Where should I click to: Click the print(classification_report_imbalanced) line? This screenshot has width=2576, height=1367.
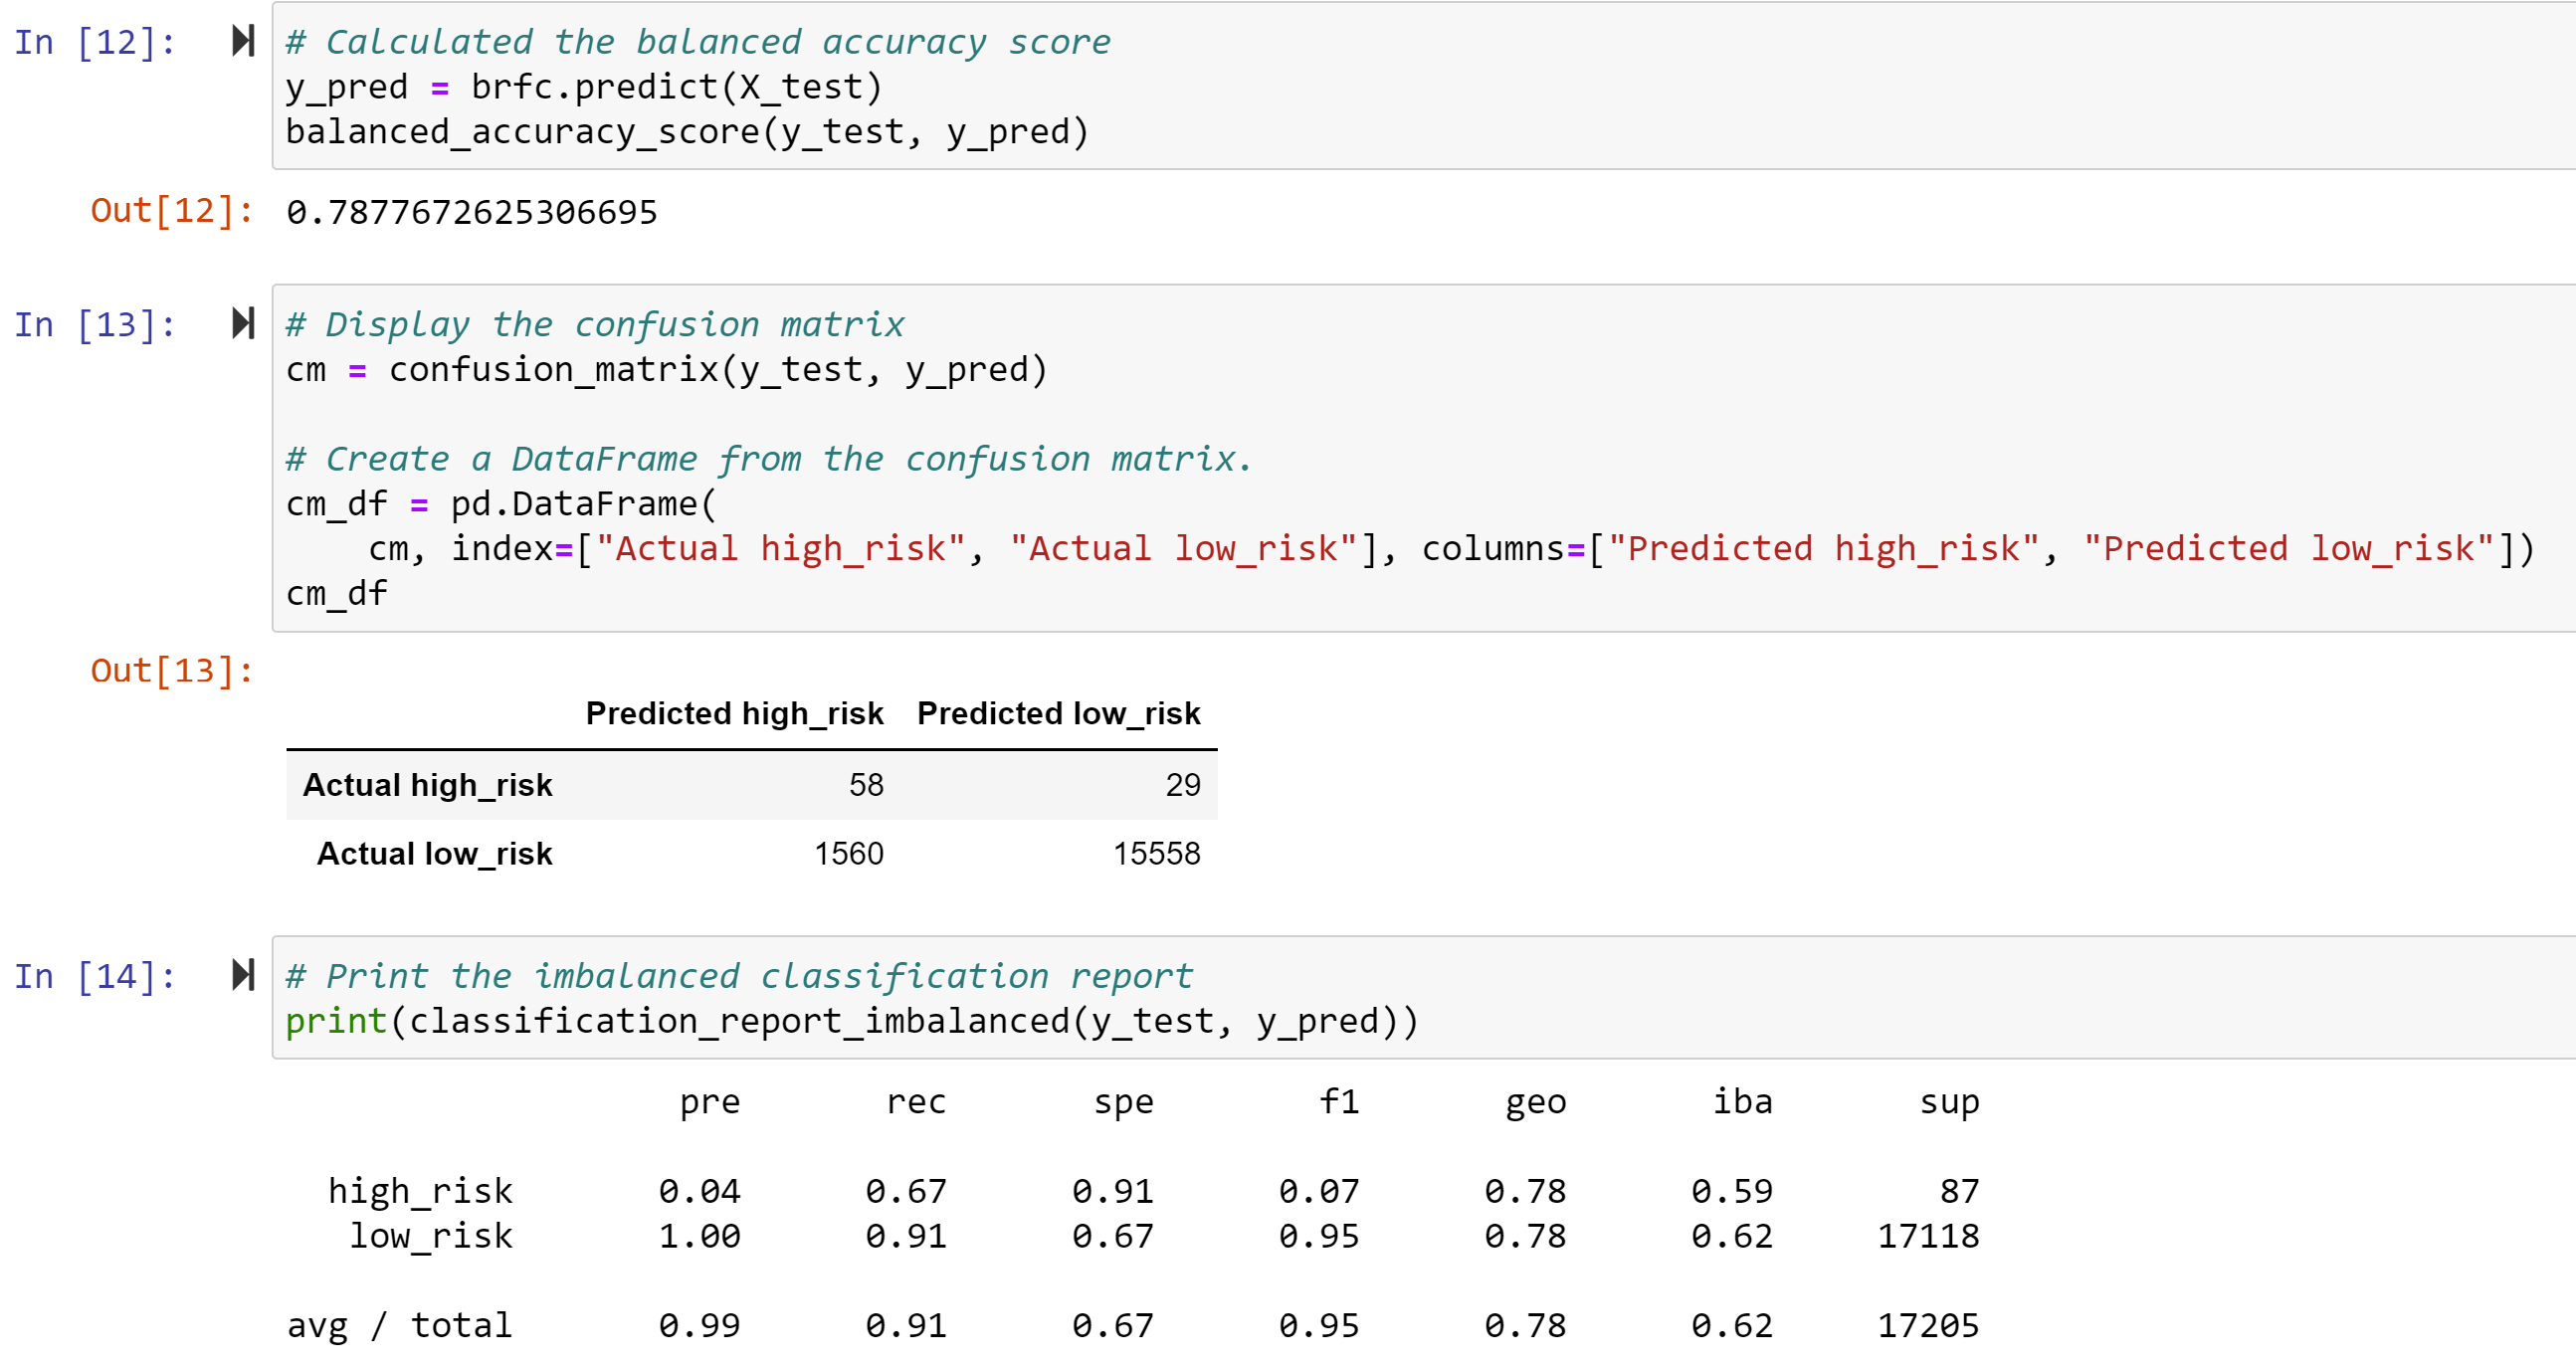tap(851, 1021)
